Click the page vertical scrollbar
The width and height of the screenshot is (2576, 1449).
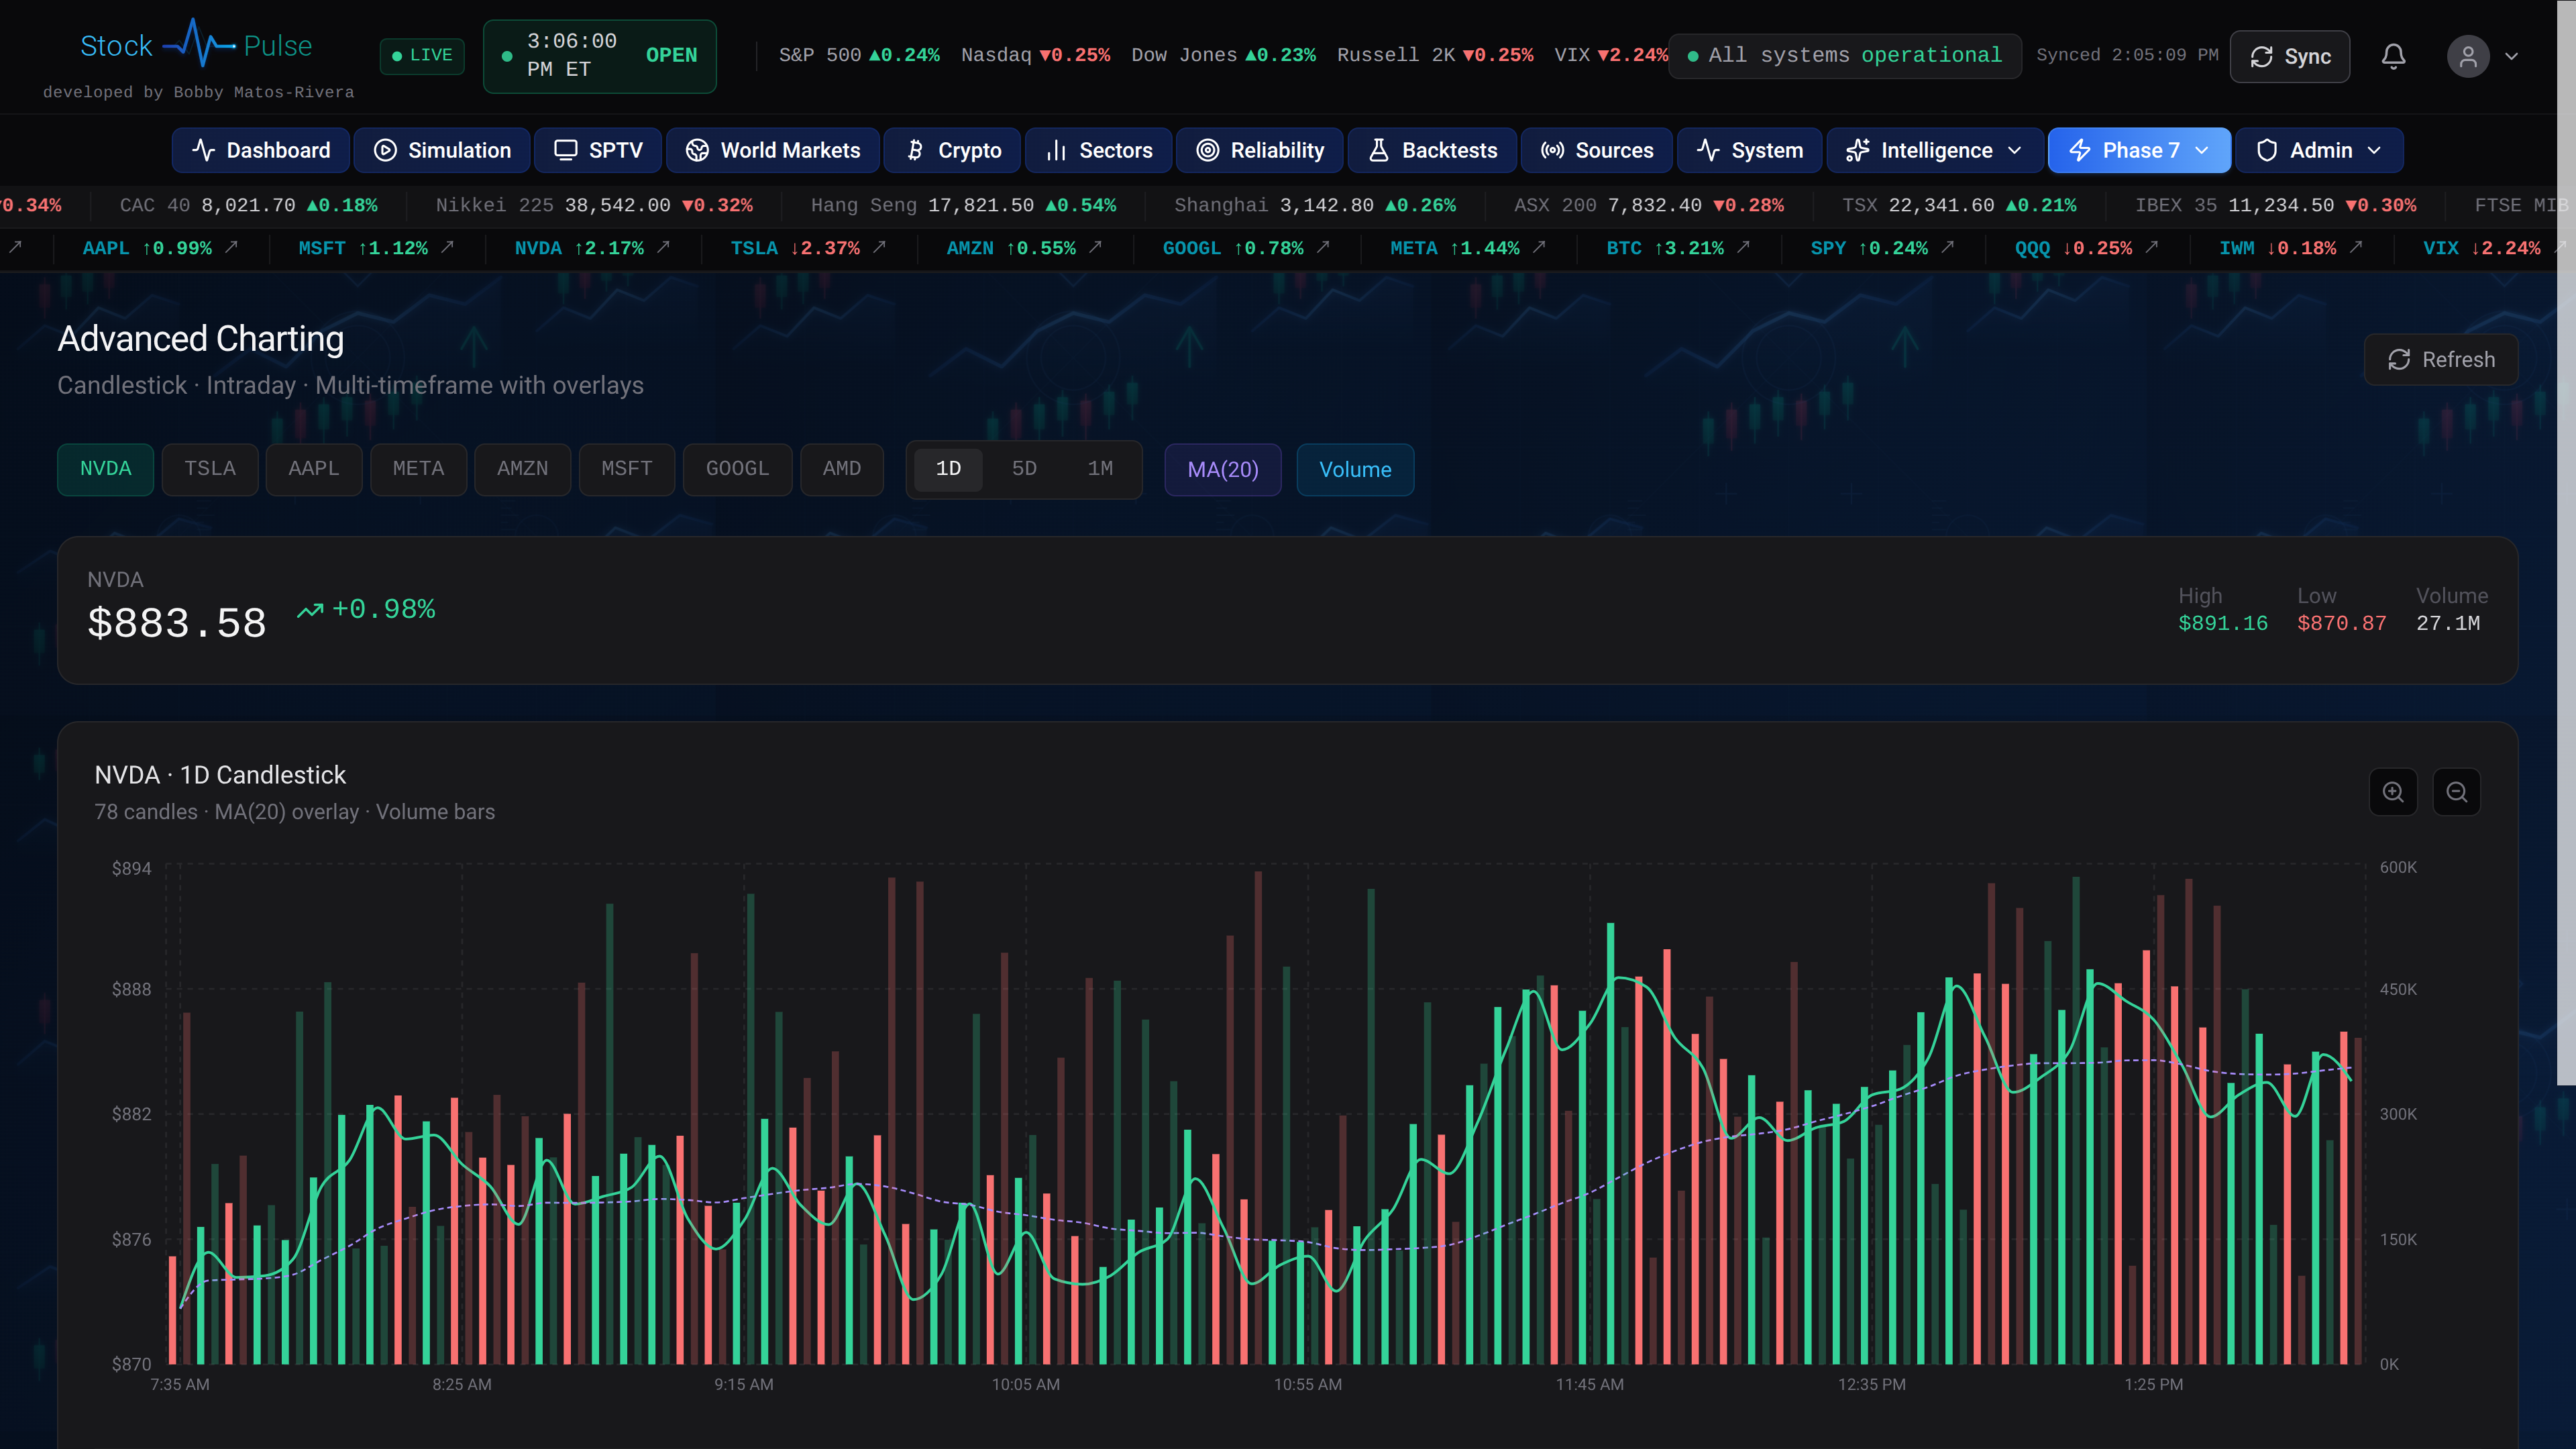[2566, 542]
